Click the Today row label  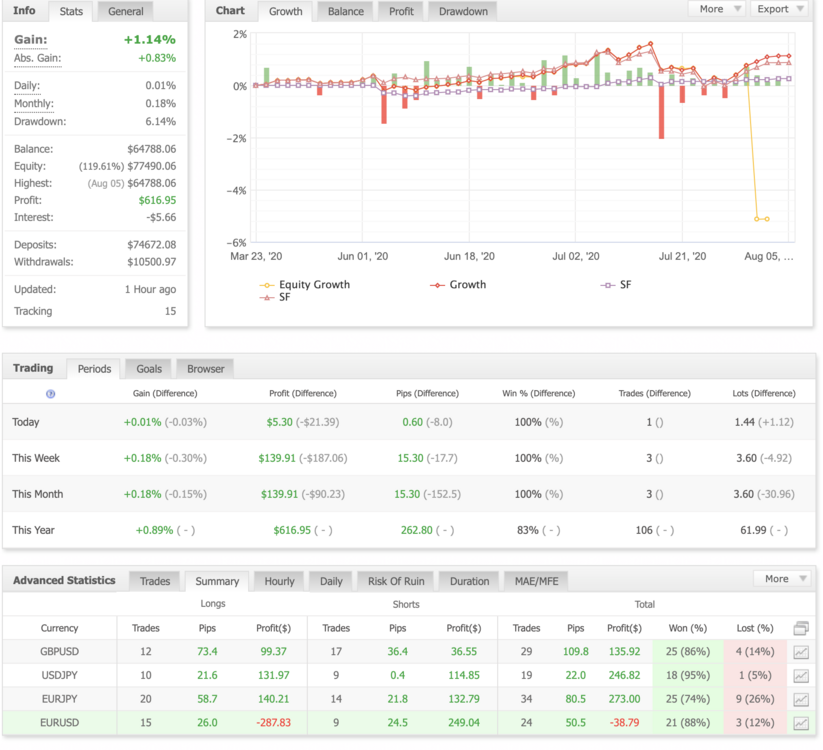tap(26, 422)
